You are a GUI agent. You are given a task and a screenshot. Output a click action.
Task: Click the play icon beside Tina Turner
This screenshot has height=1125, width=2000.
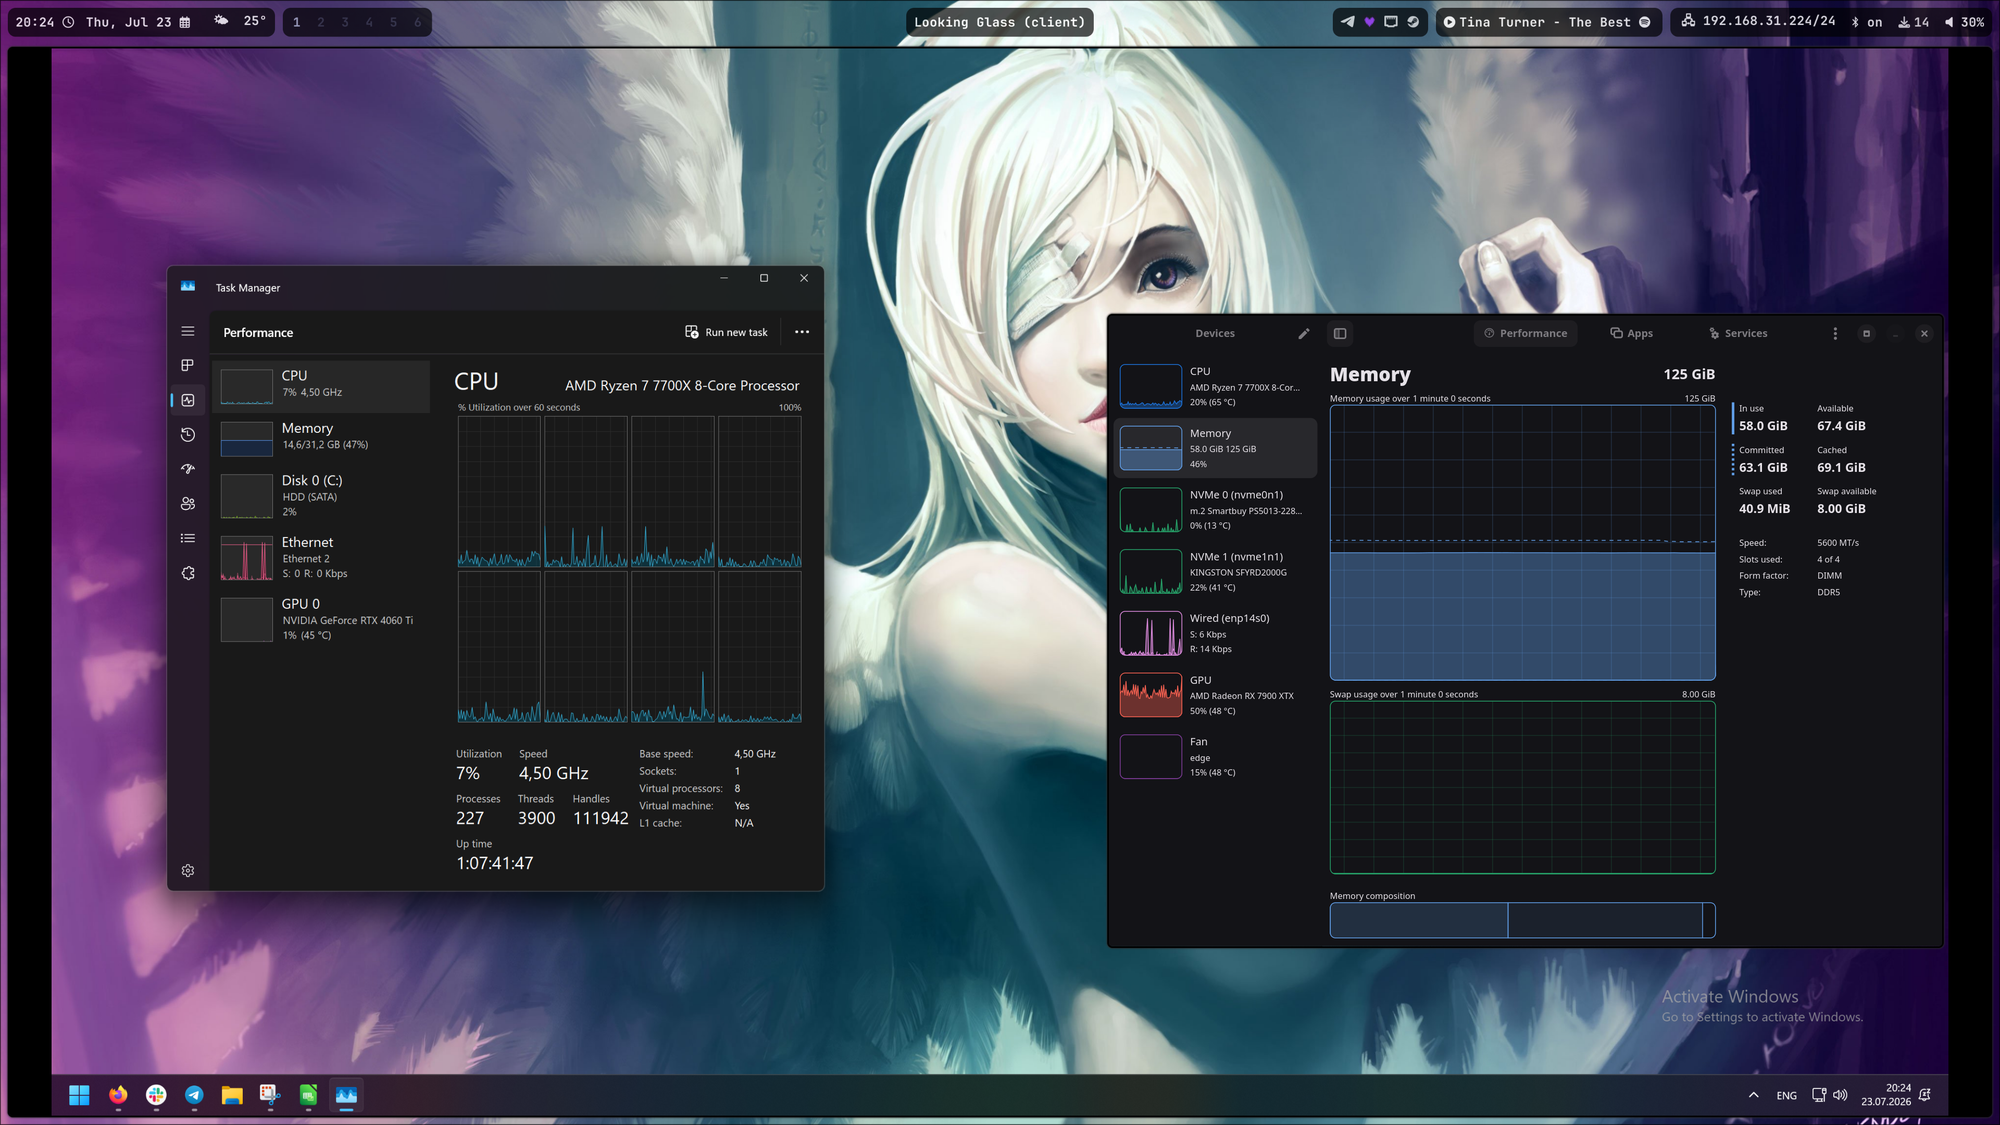coord(1449,22)
